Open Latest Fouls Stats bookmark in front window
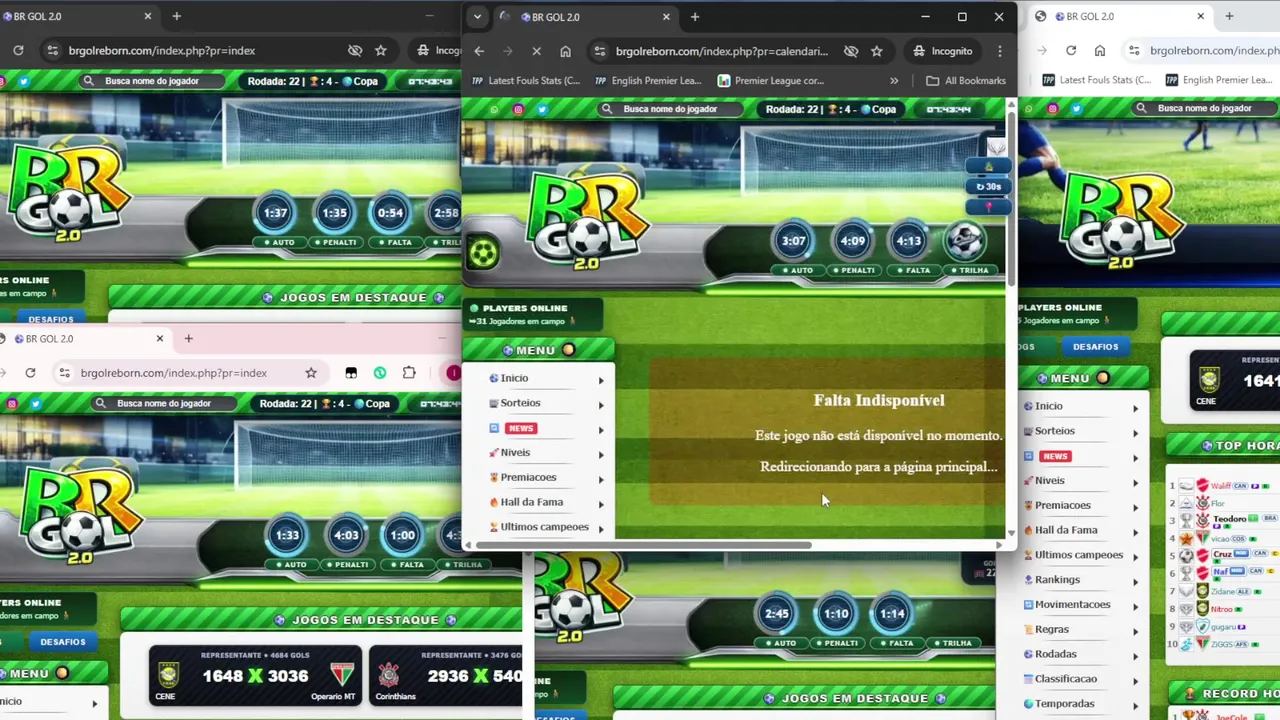1280x720 pixels. pyautogui.click(x=525, y=81)
